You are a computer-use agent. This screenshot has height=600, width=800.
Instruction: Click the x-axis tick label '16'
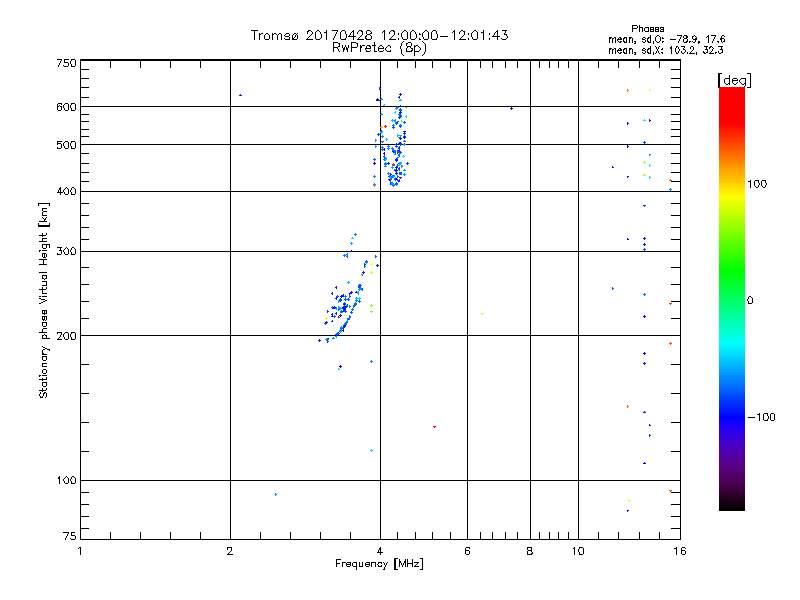pos(680,551)
